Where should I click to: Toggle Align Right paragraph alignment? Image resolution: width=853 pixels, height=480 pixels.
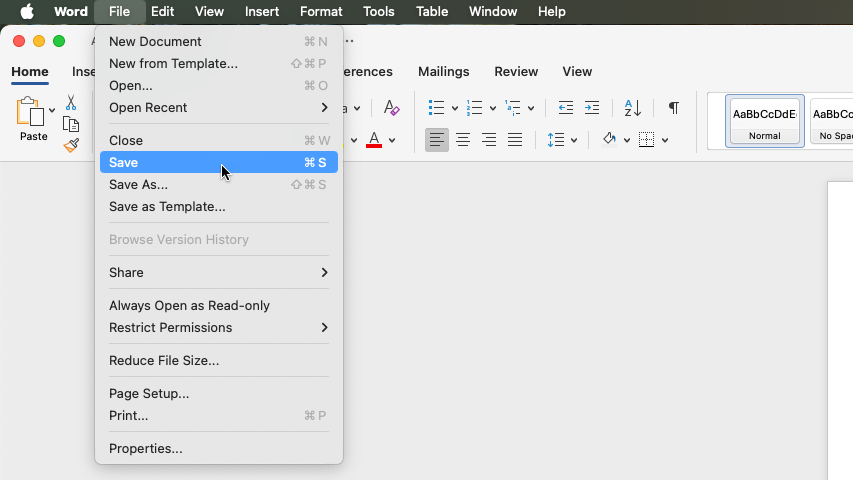(x=489, y=140)
